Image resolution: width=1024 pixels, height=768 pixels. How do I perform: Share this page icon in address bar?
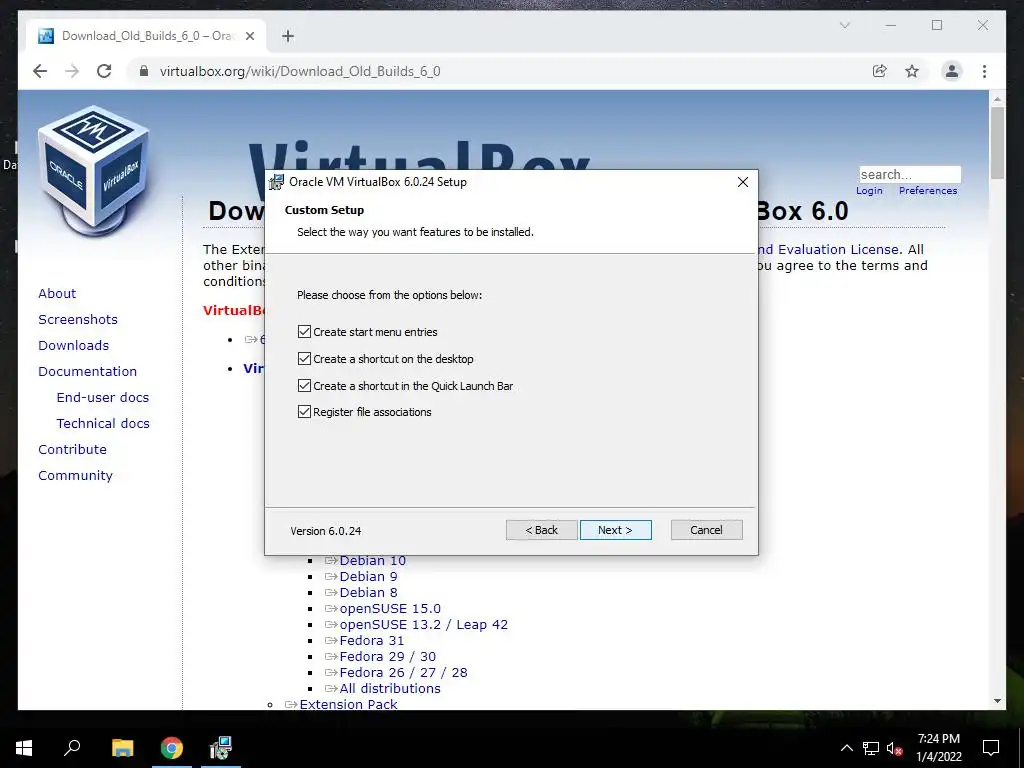tap(880, 71)
